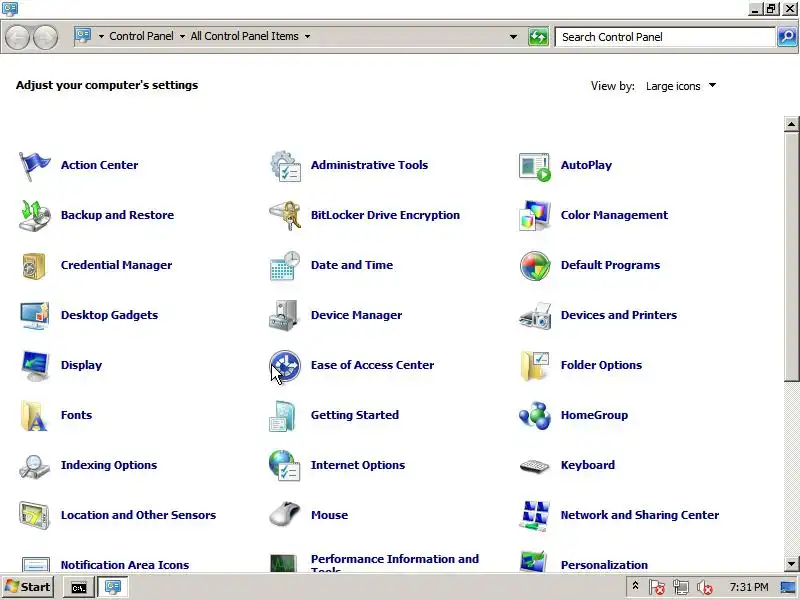Click the 7:31 PM clock

pos(748,587)
